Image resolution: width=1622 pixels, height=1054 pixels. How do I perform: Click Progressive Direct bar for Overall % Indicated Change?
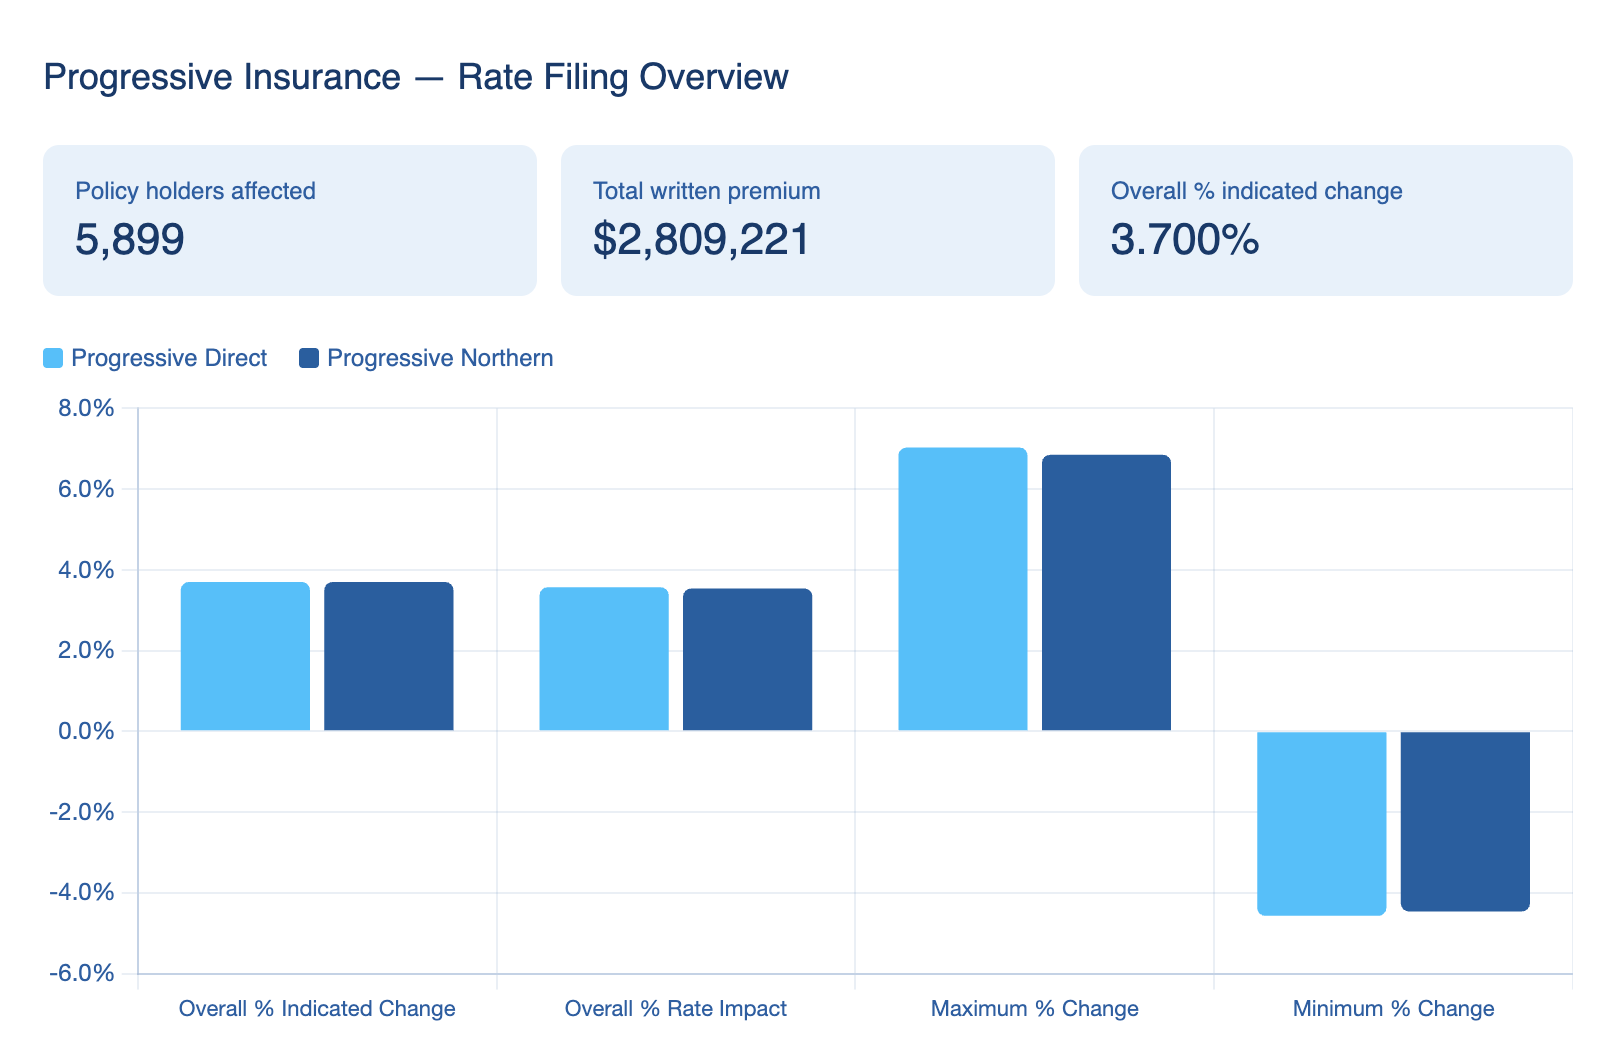coord(245,657)
